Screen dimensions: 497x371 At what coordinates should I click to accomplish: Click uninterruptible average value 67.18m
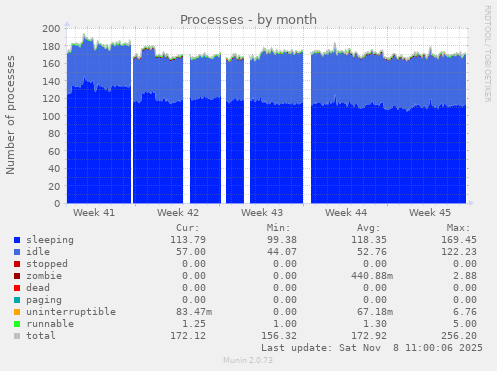click(x=375, y=312)
